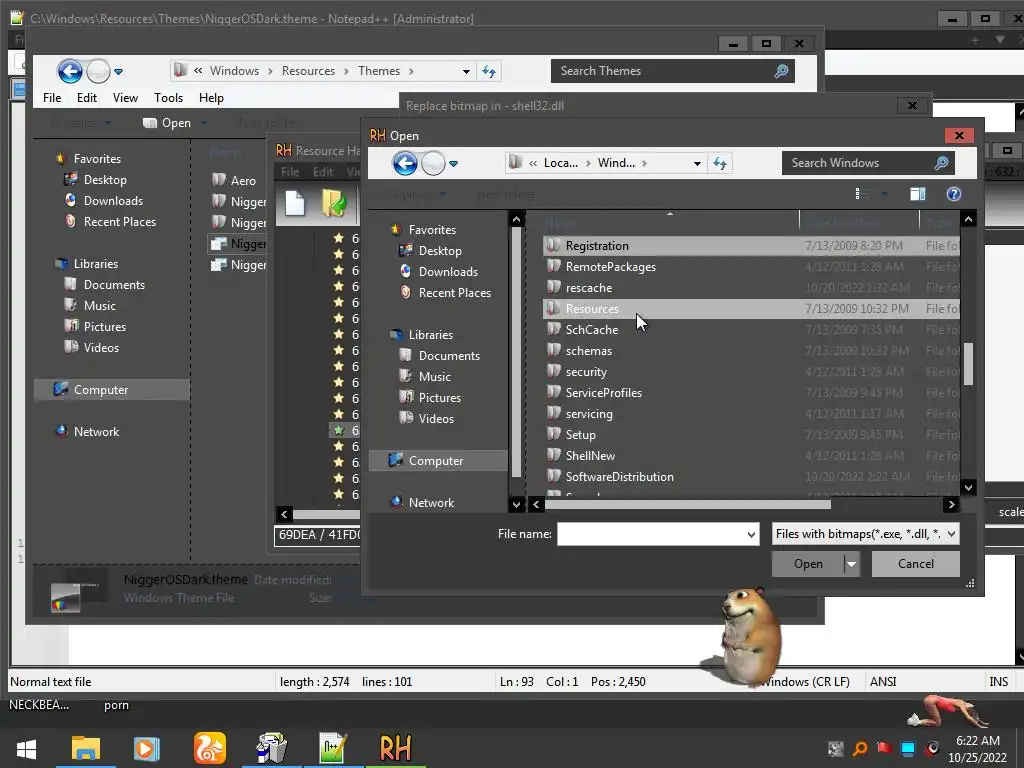Click the red flag tray icon
This screenshot has height=768, width=1024.
click(x=884, y=748)
